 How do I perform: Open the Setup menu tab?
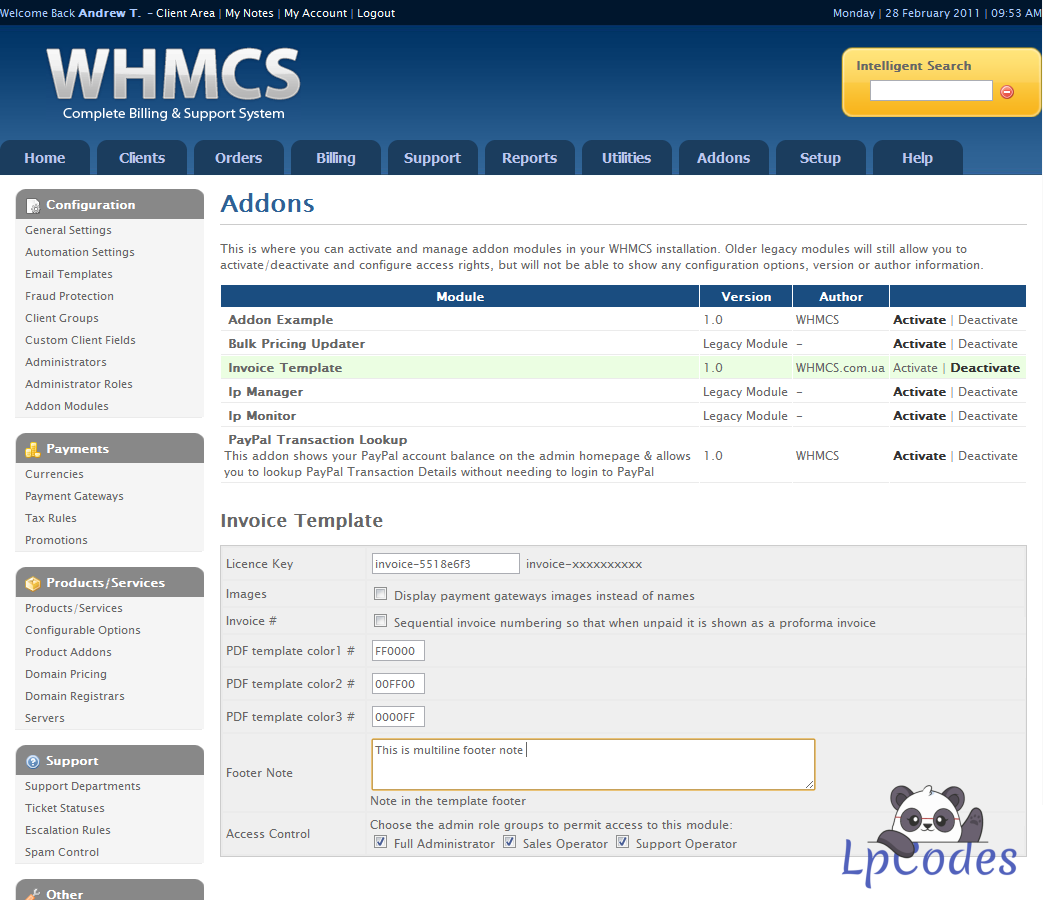point(820,158)
